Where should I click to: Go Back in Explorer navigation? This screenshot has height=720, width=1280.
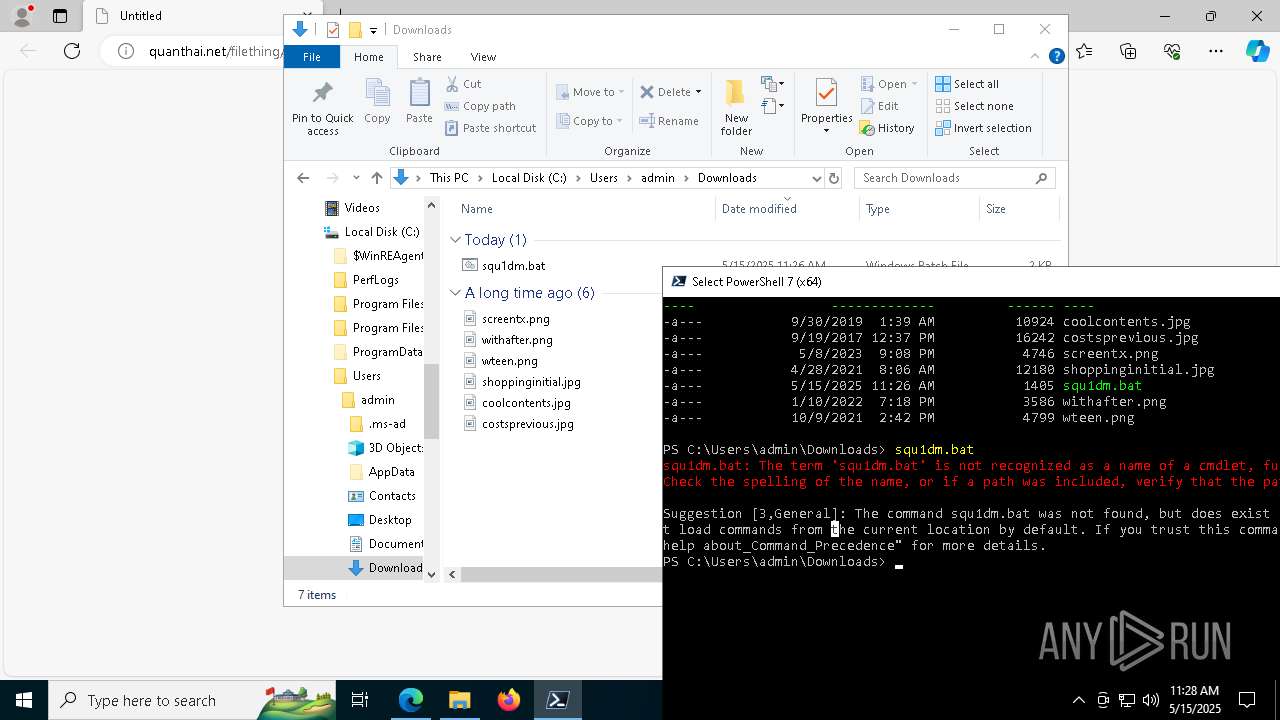[x=303, y=178]
